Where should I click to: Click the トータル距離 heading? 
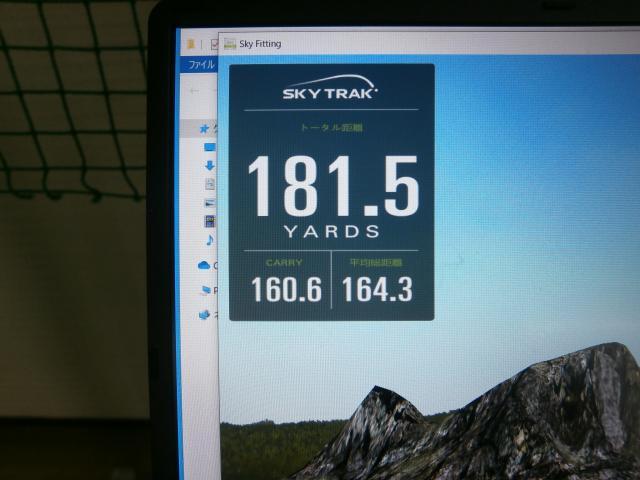[331, 128]
